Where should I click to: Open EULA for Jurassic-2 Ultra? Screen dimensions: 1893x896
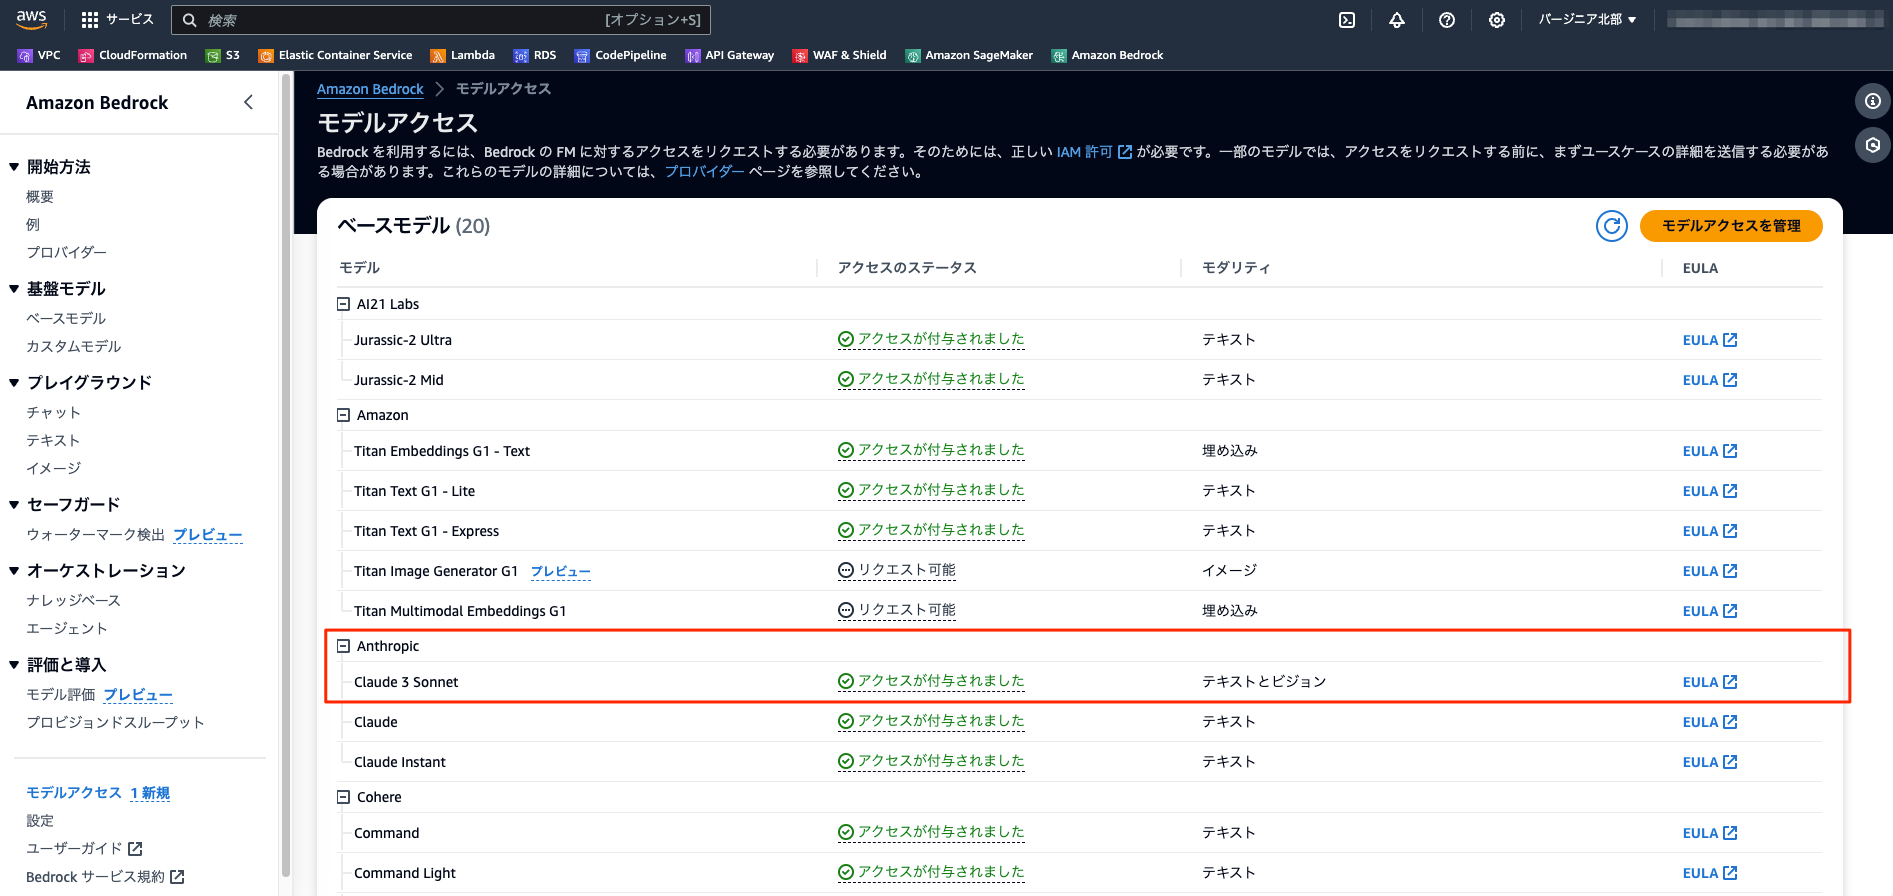[1710, 340]
